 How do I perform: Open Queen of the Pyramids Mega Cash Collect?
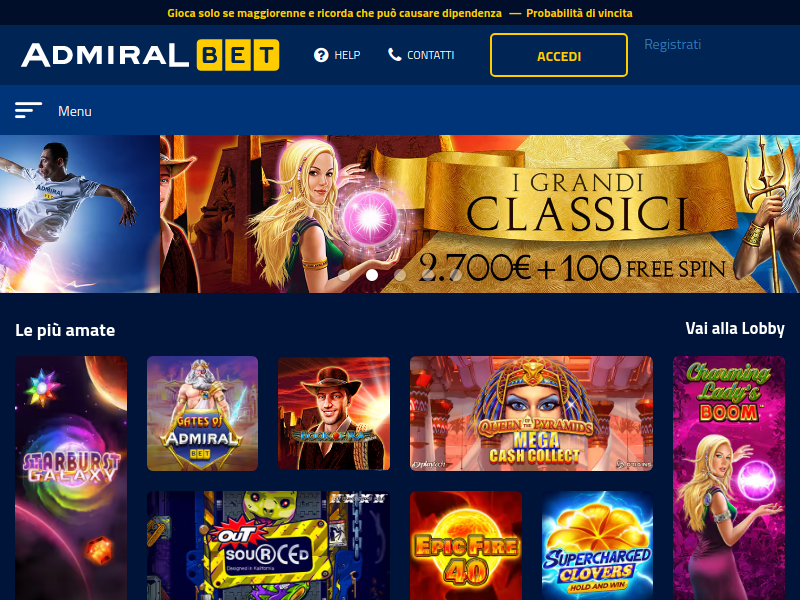[531, 413]
